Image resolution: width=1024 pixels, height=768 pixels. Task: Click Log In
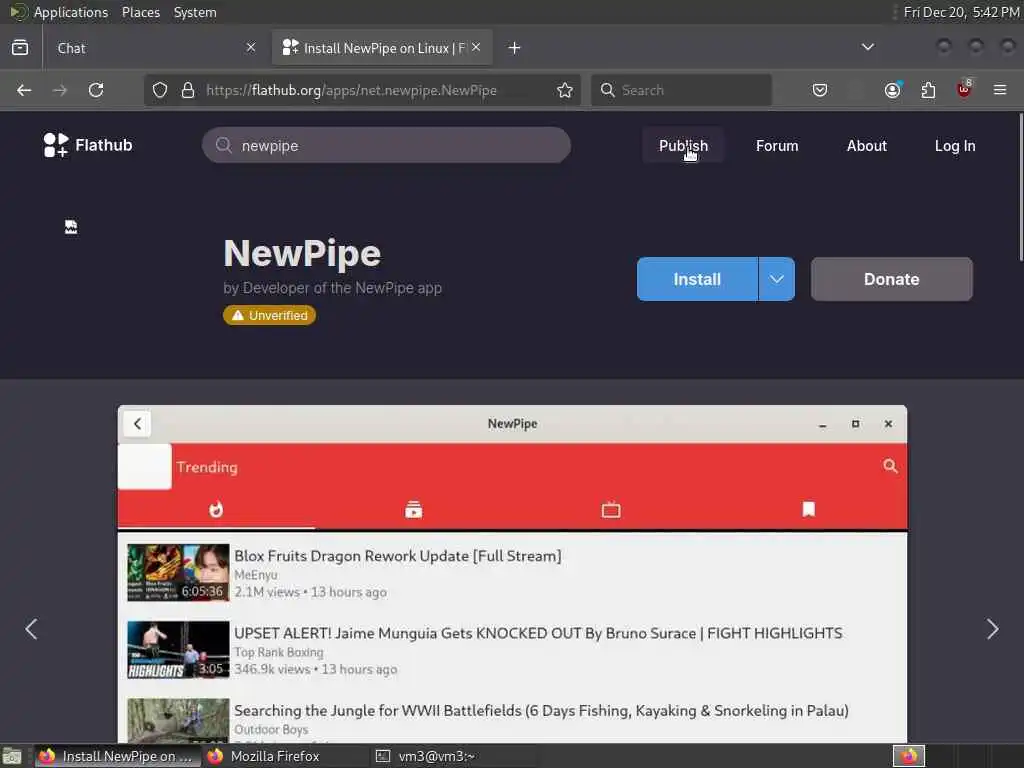[x=955, y=146]
